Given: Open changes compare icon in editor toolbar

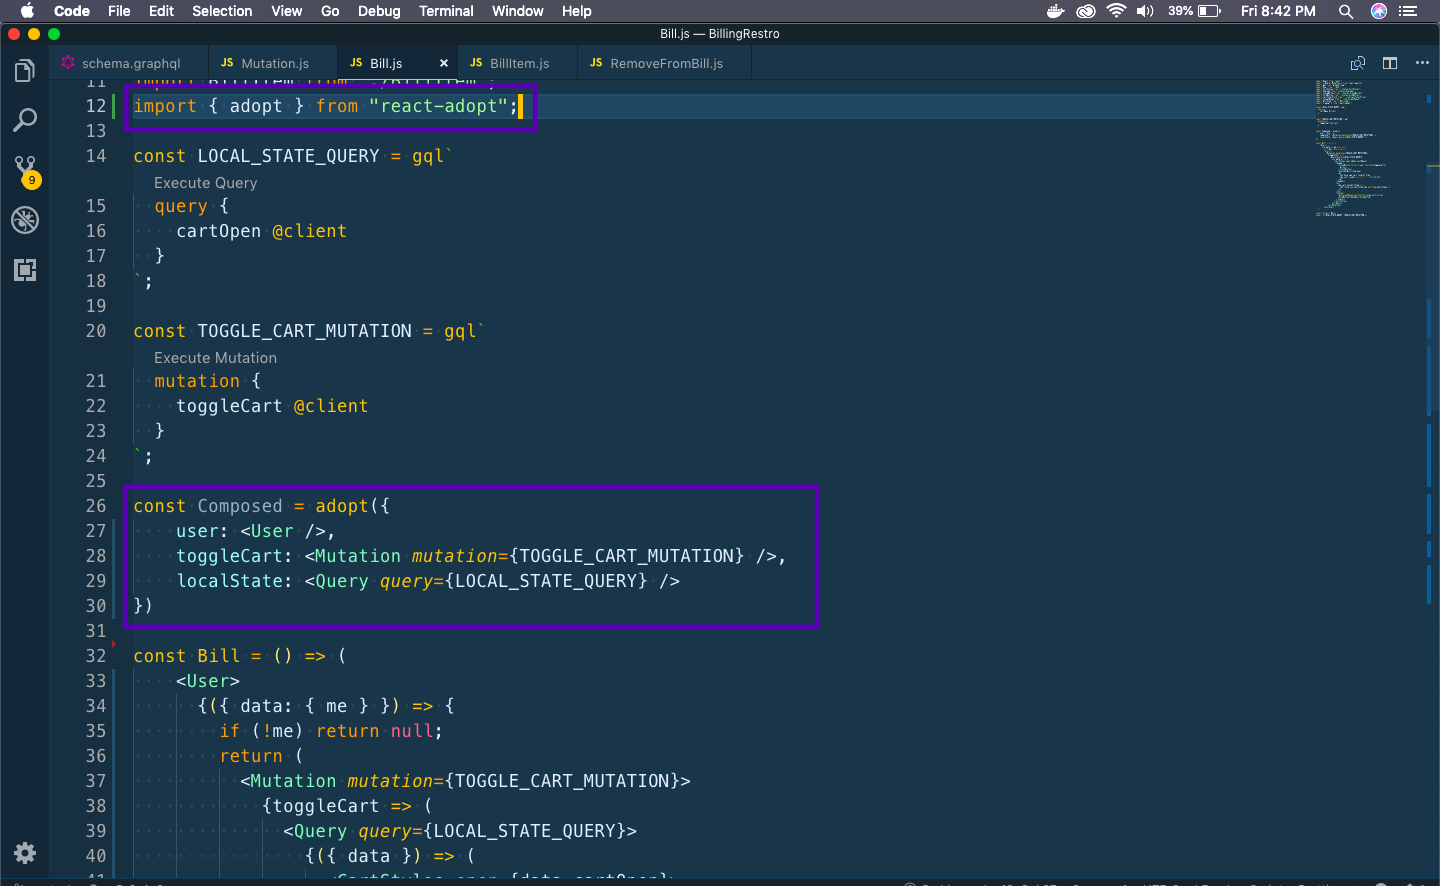Looking at the screenshot, I should [1358, 63].
